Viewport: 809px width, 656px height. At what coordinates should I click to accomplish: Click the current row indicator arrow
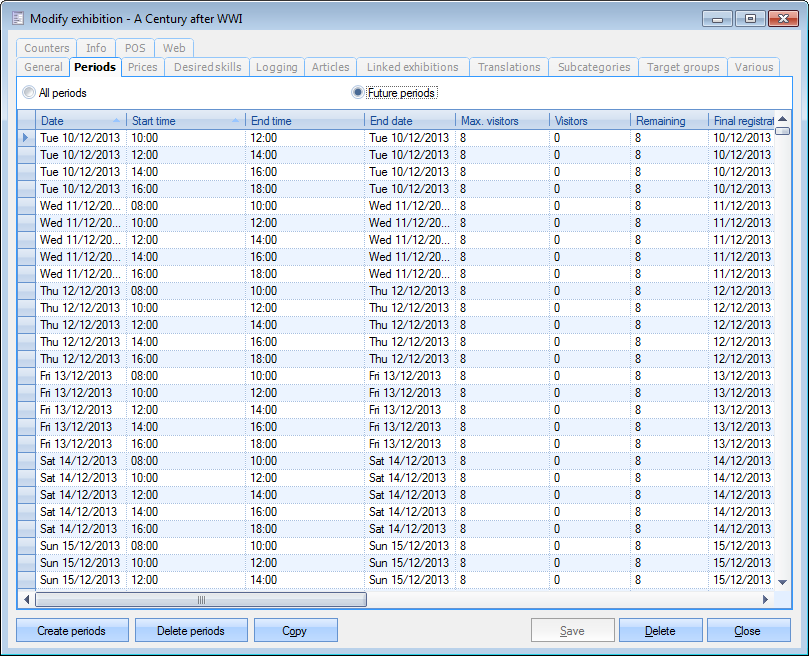tap(26, 138)
